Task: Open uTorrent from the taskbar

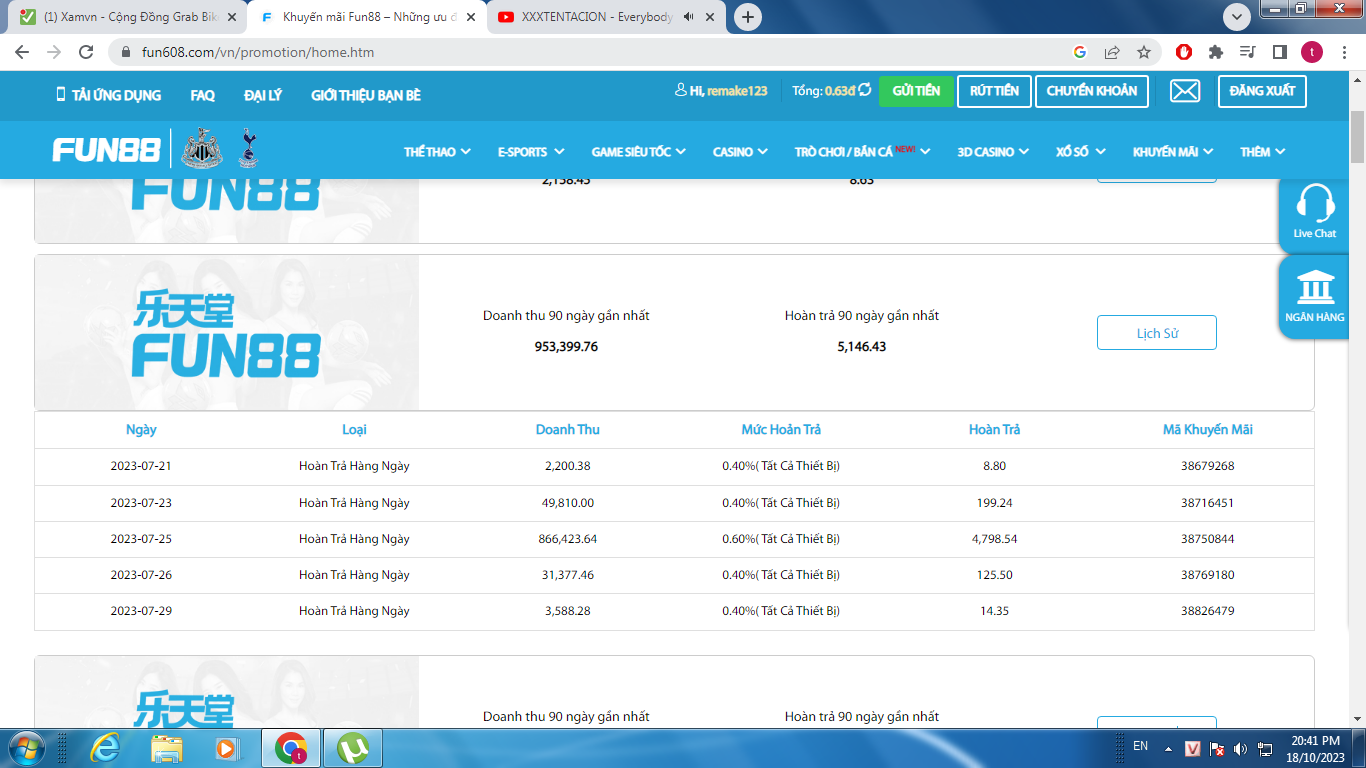Action: click(x=353, y=747)
